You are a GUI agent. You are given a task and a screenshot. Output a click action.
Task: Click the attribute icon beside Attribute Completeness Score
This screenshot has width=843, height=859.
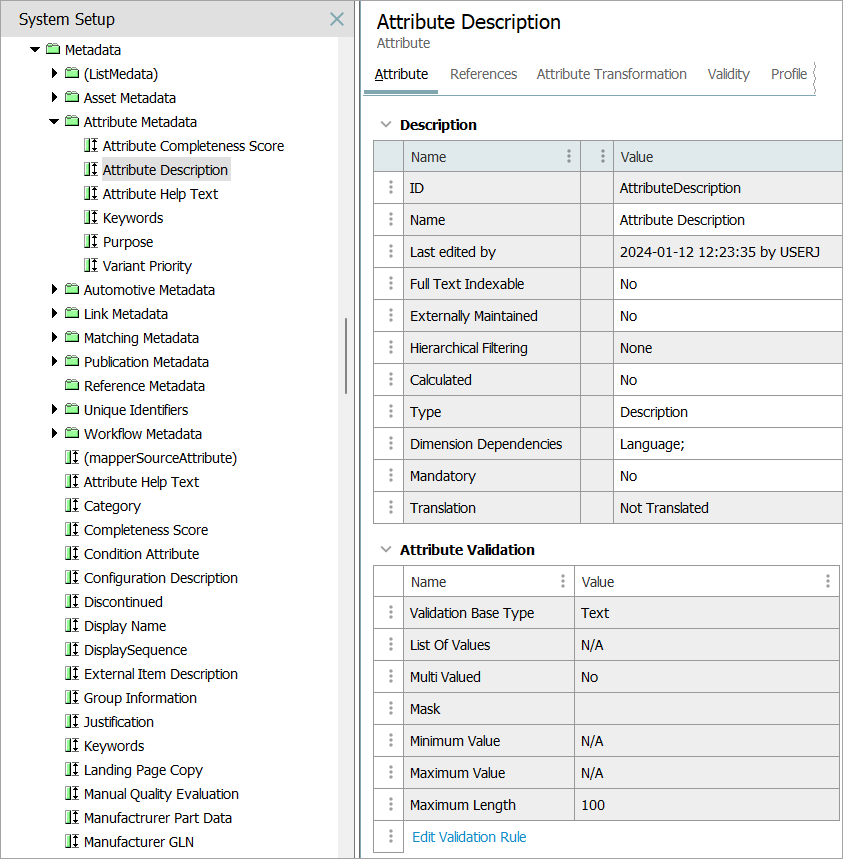[91, 146]
